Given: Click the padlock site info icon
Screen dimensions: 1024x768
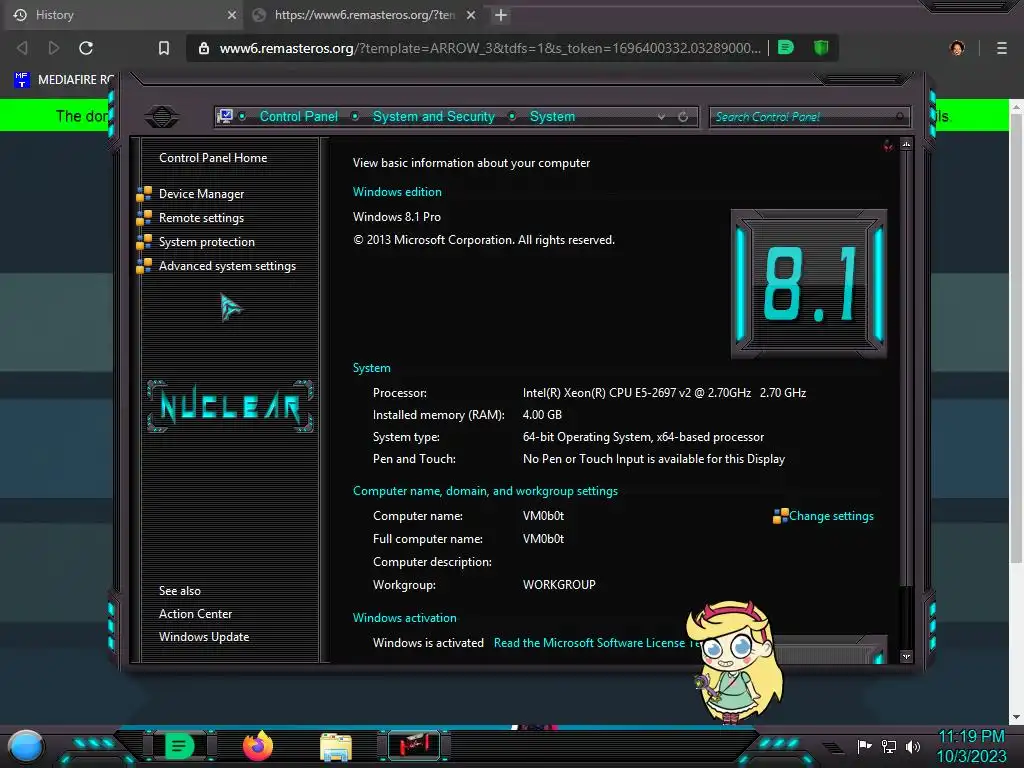Looking at the screenshot, I should pyautogui.click(x=204, y=48).
